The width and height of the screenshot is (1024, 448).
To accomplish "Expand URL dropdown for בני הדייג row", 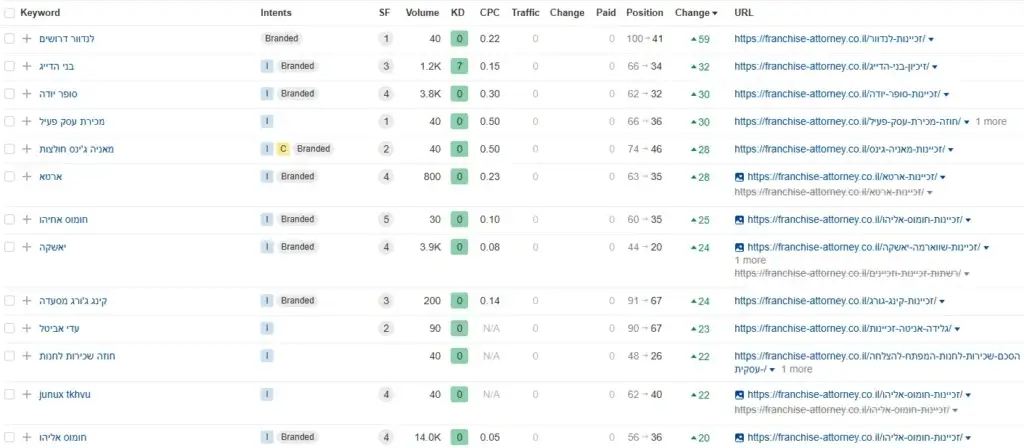I will coord(935,67).
